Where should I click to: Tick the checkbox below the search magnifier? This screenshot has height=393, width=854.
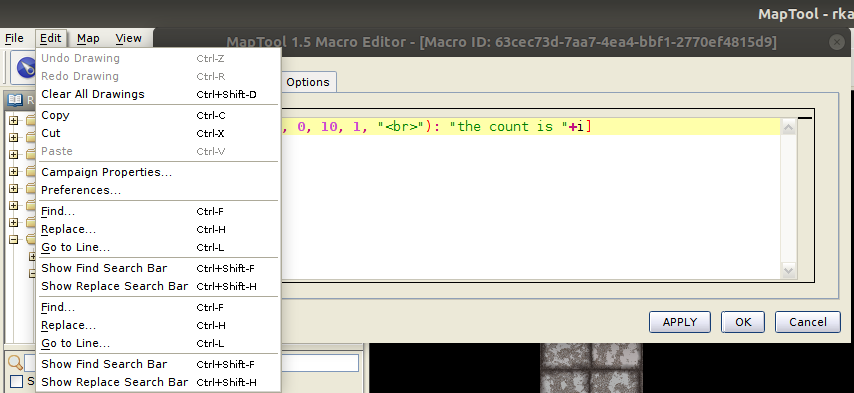(x=16, y=382)
